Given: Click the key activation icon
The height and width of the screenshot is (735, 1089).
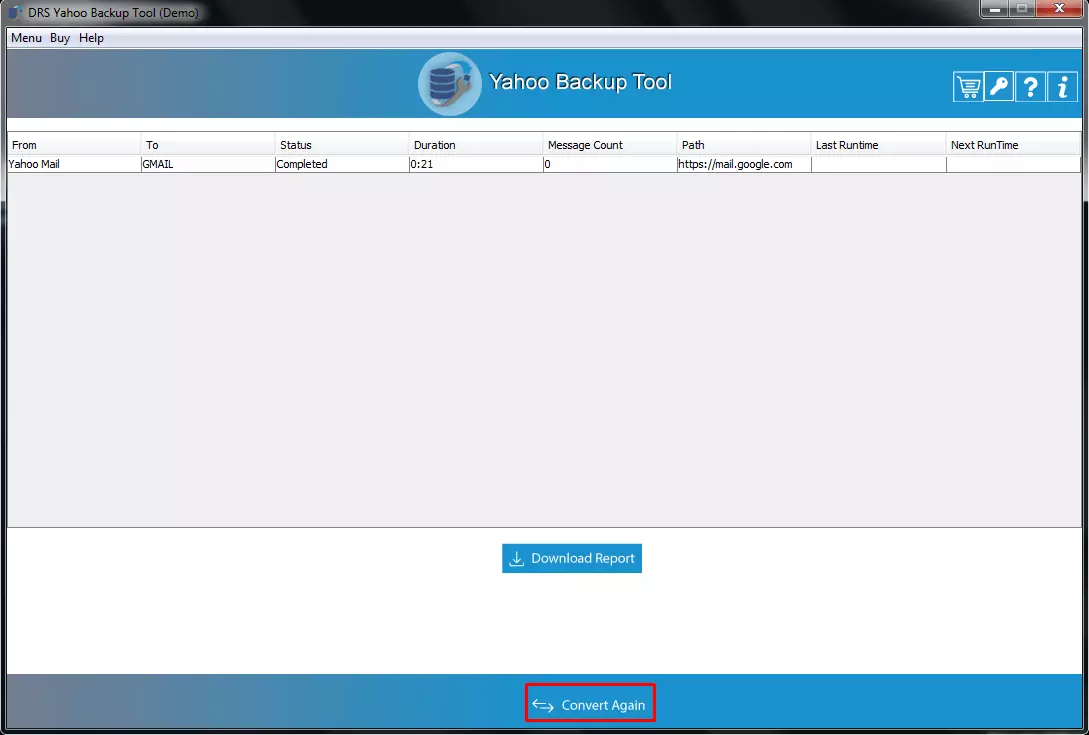Looking at the screenshot, I should (x=999, y=87).
